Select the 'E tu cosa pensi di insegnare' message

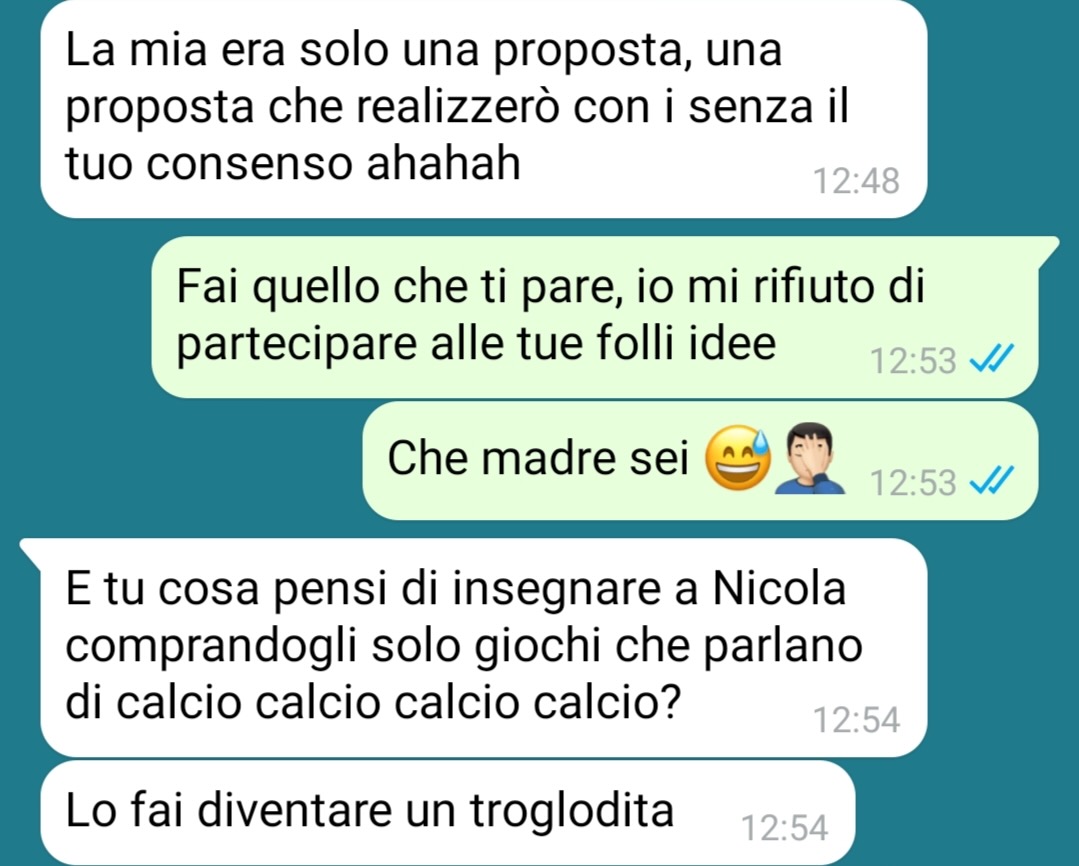point(484,647)
